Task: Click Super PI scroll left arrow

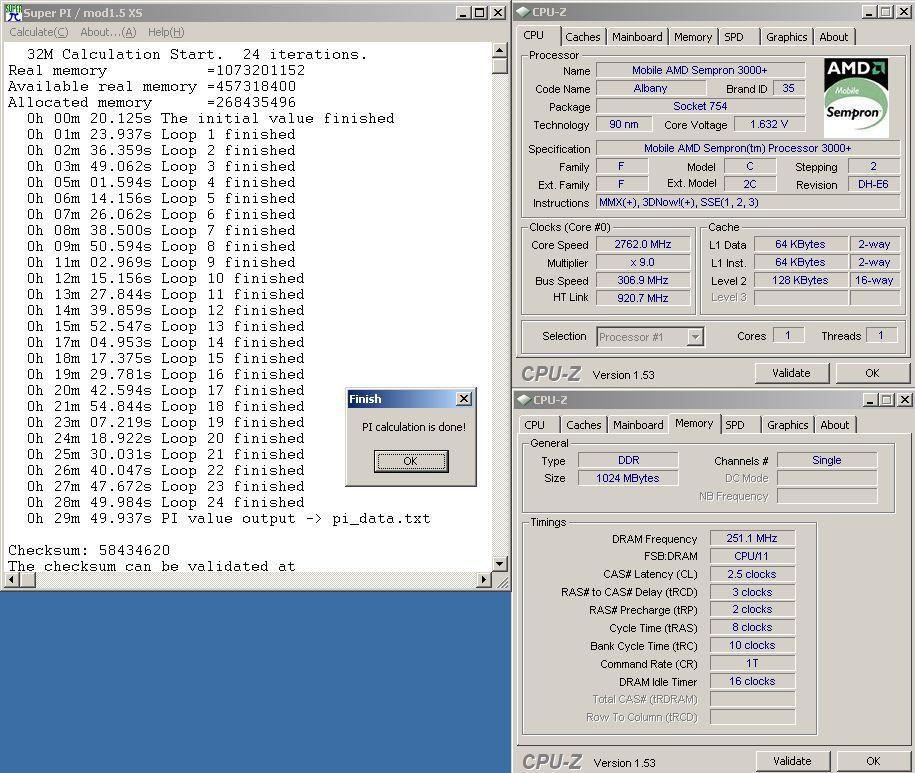Action: coord(11,579)
